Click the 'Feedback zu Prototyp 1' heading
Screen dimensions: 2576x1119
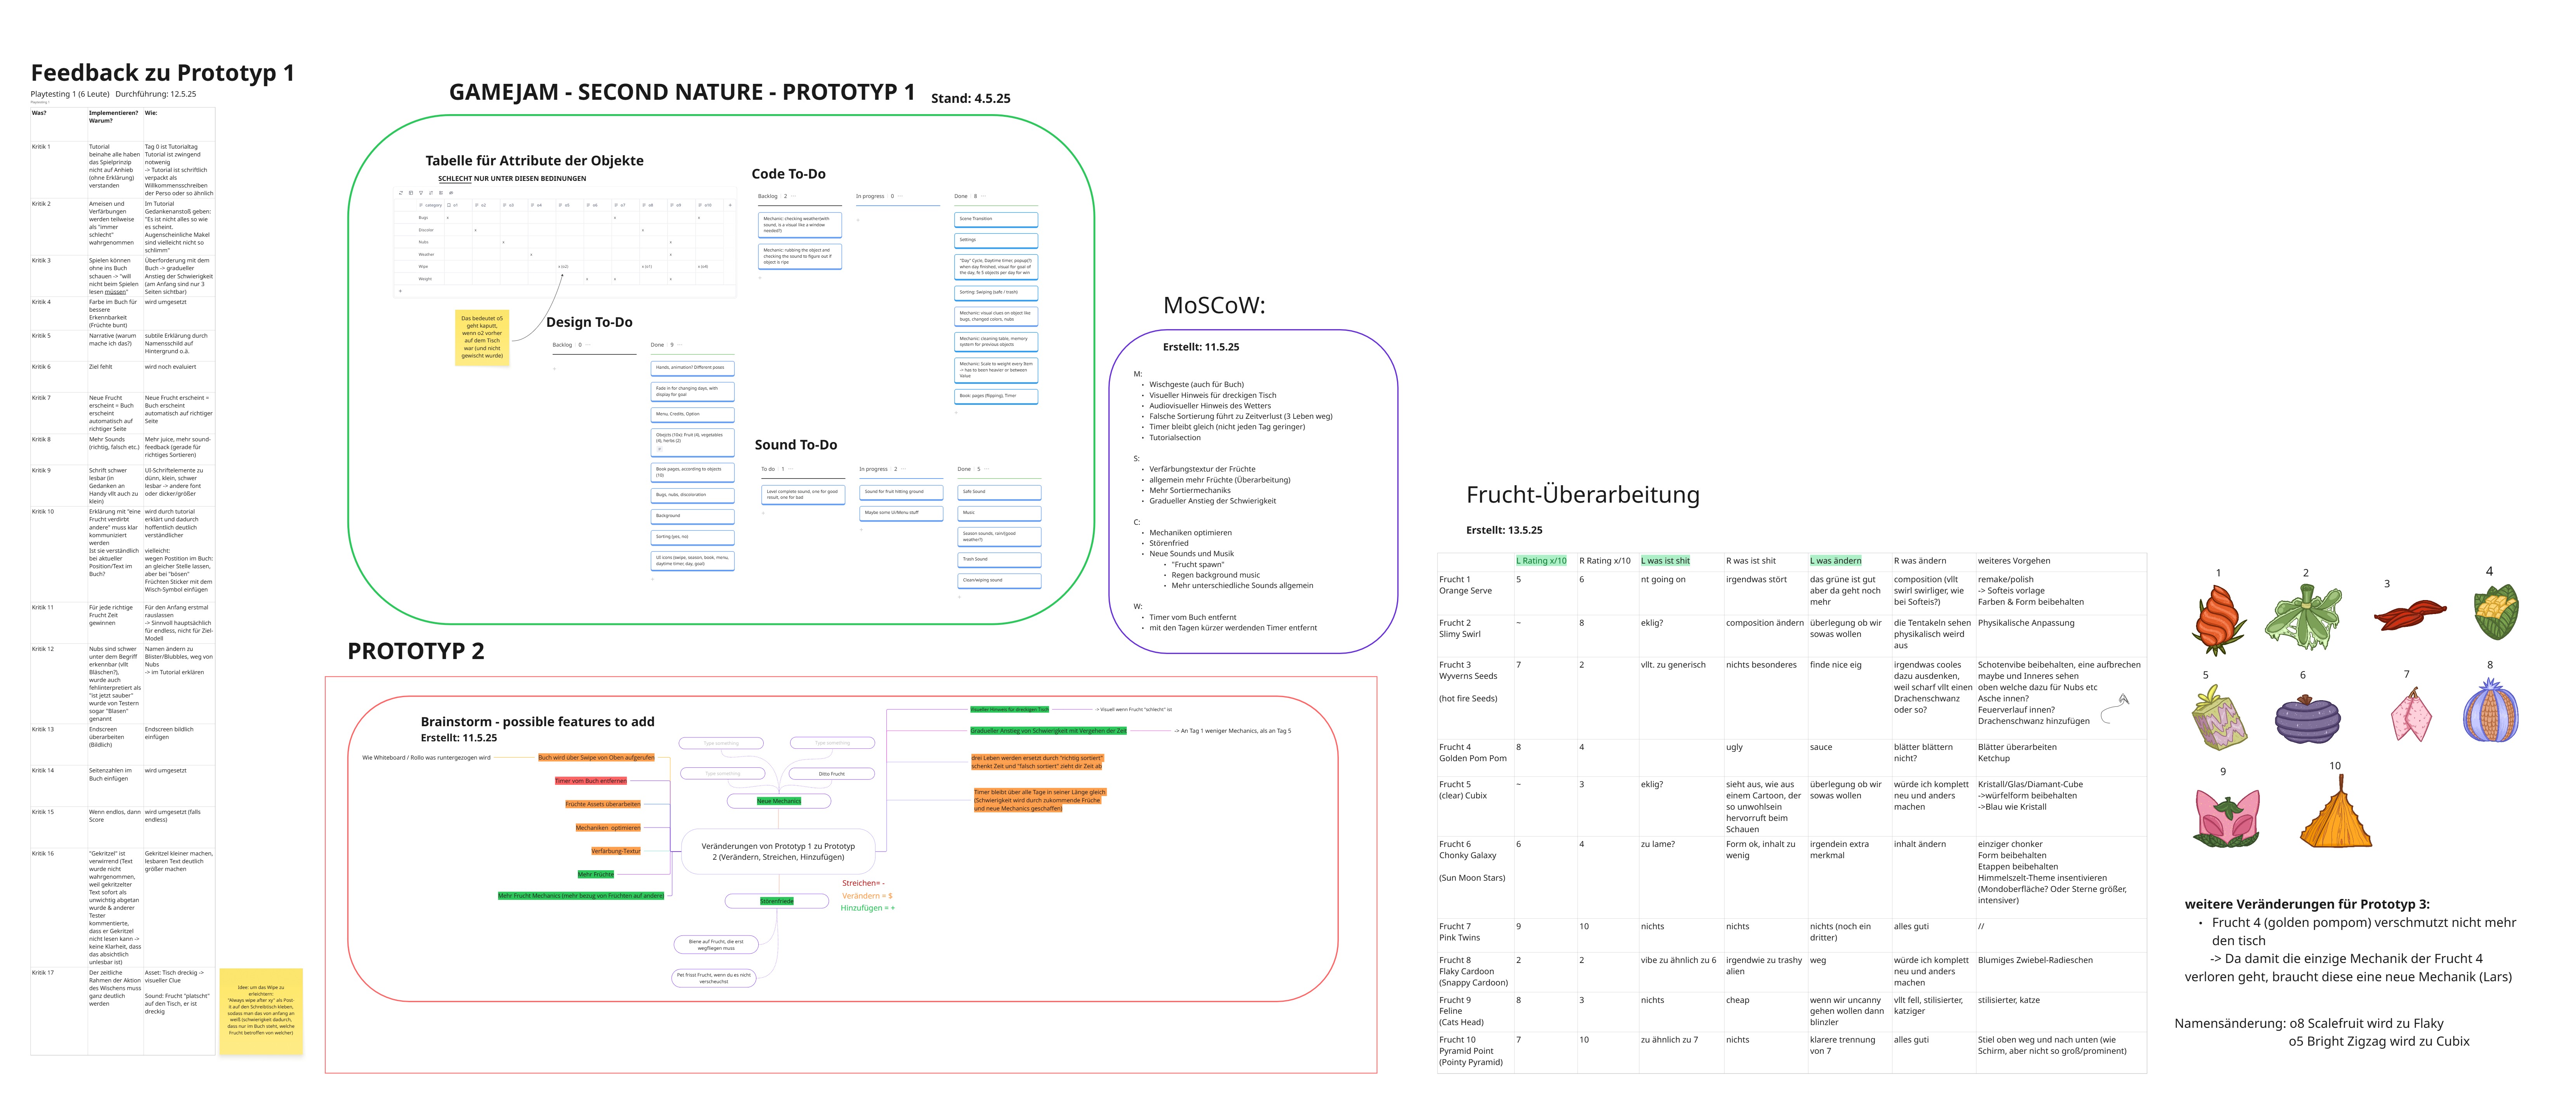tap(163, 72)
